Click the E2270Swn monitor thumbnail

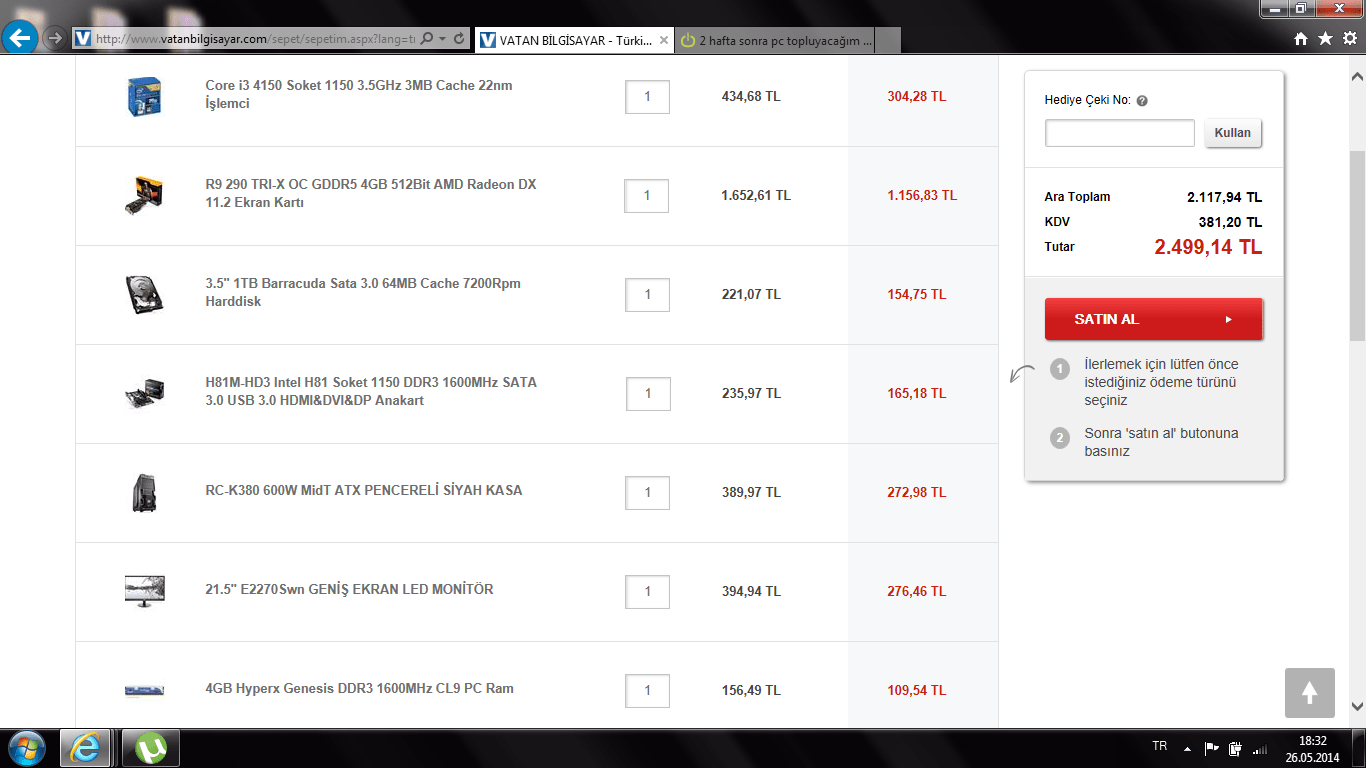[144, 591]
